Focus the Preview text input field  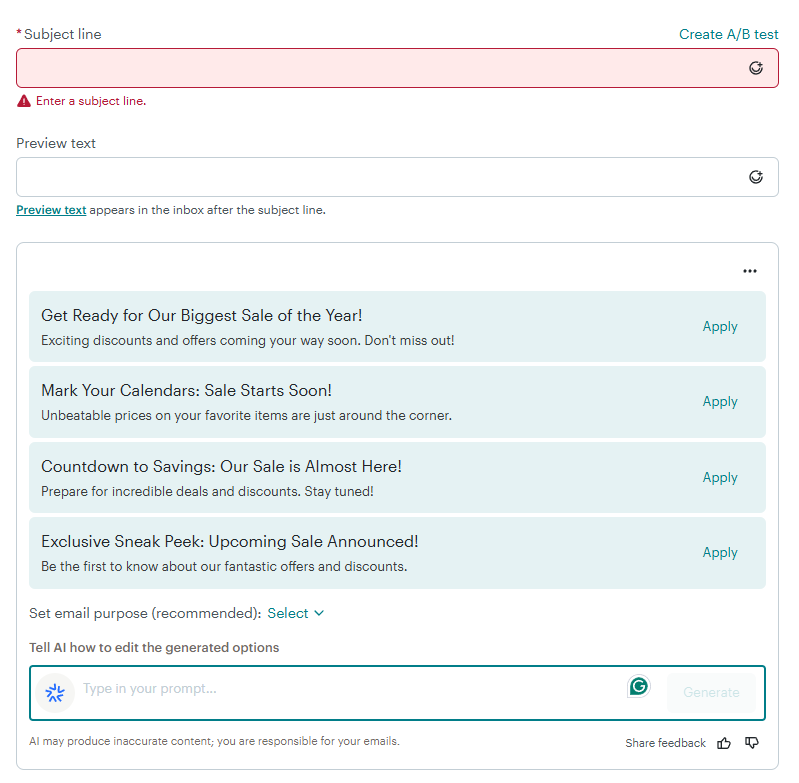click(397, 177)
